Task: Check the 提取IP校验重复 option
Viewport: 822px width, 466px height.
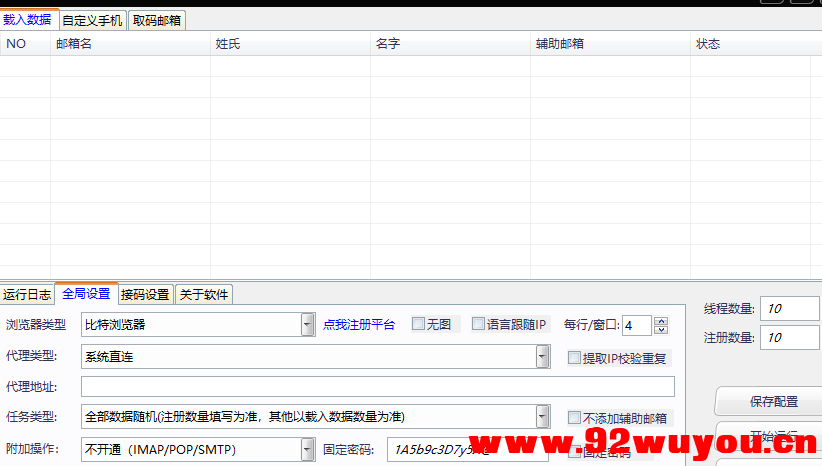Action: click(574, 357)
